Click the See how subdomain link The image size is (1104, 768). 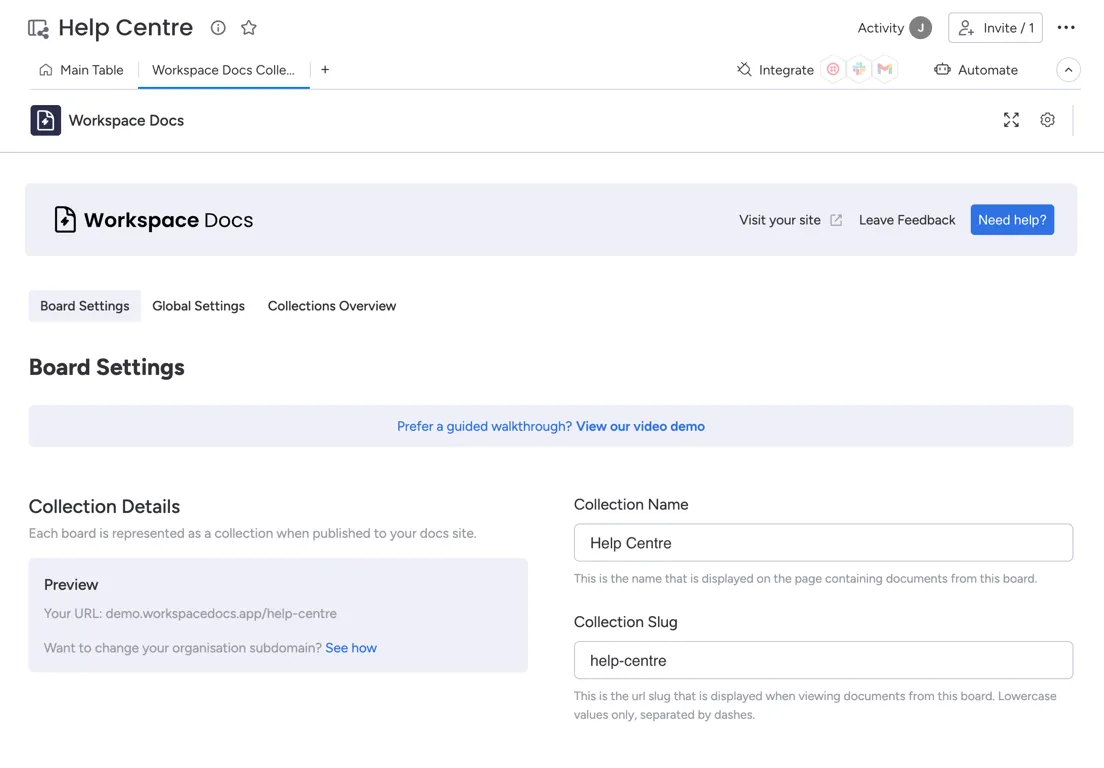(x=351, y=648)
